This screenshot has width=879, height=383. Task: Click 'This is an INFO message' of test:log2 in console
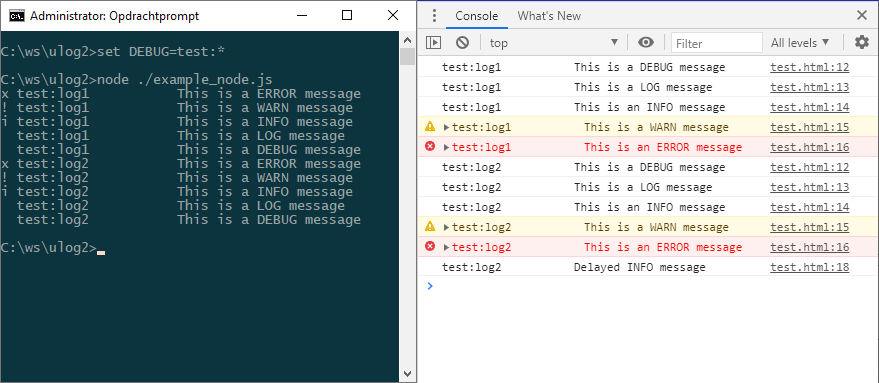649,207
